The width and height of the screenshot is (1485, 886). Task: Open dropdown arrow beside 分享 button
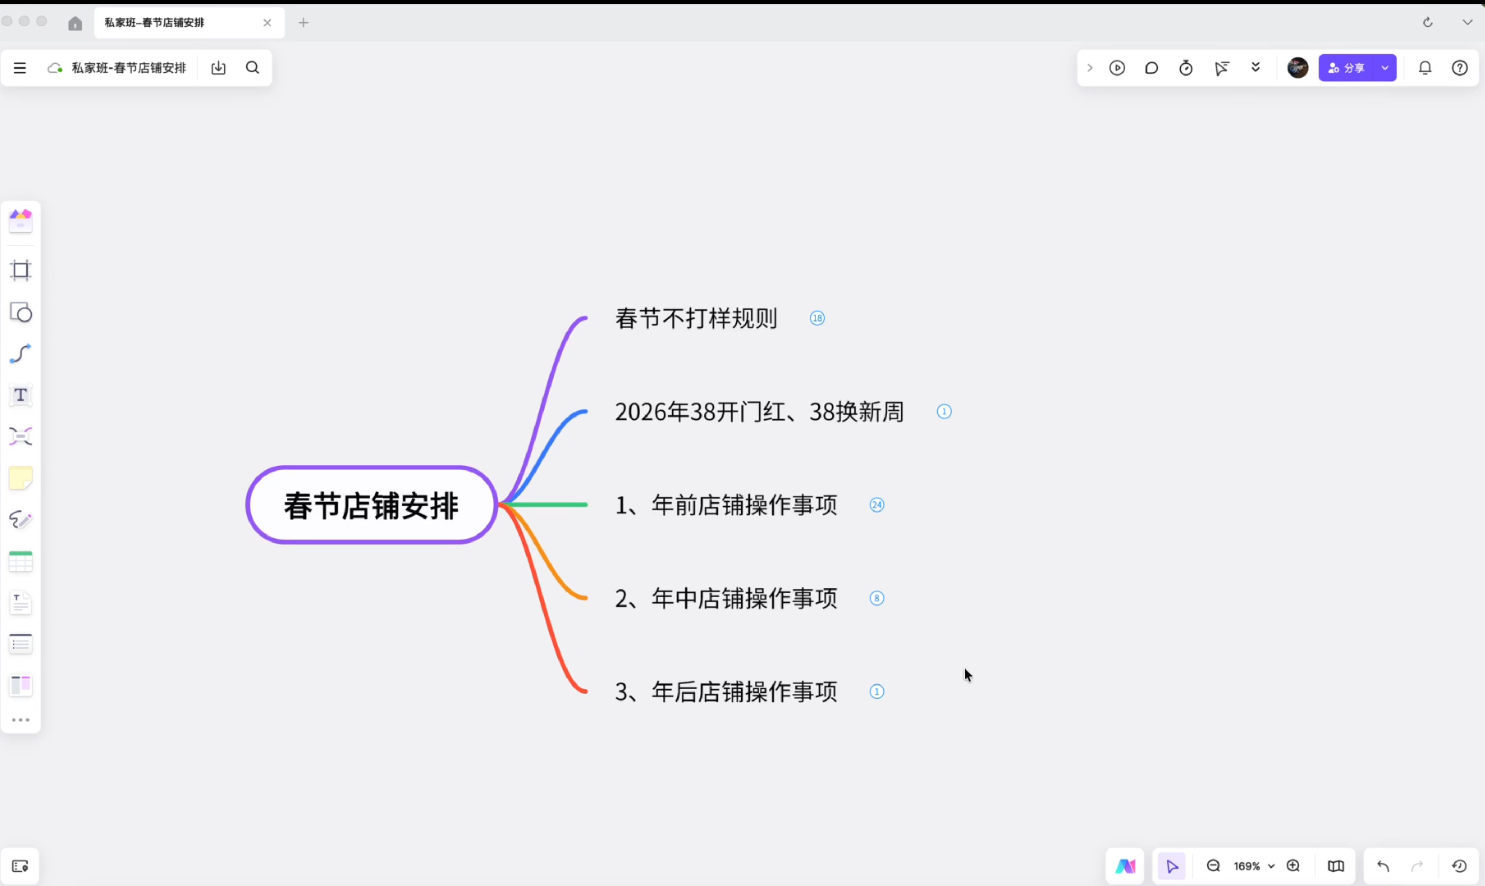(1385, 68)
